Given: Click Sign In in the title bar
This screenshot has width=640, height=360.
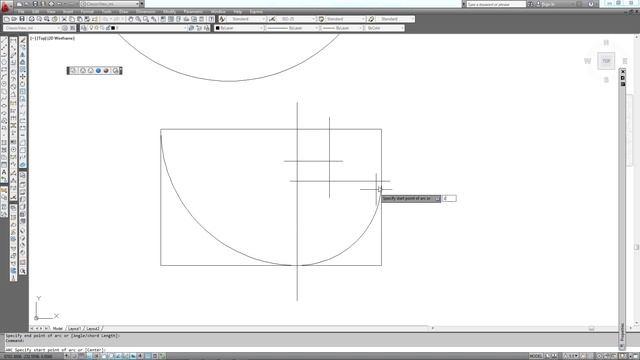Looking at the screenshot, I should coord(547,4).
